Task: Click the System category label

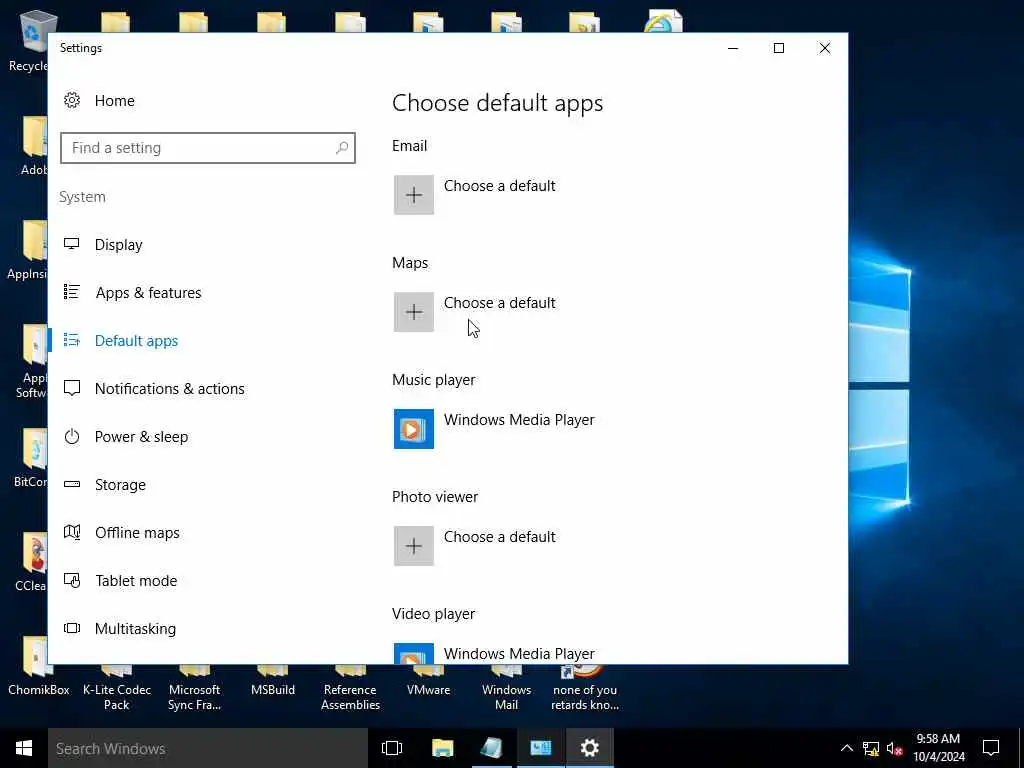Action: pyautogui.click(x=82, y=197)
